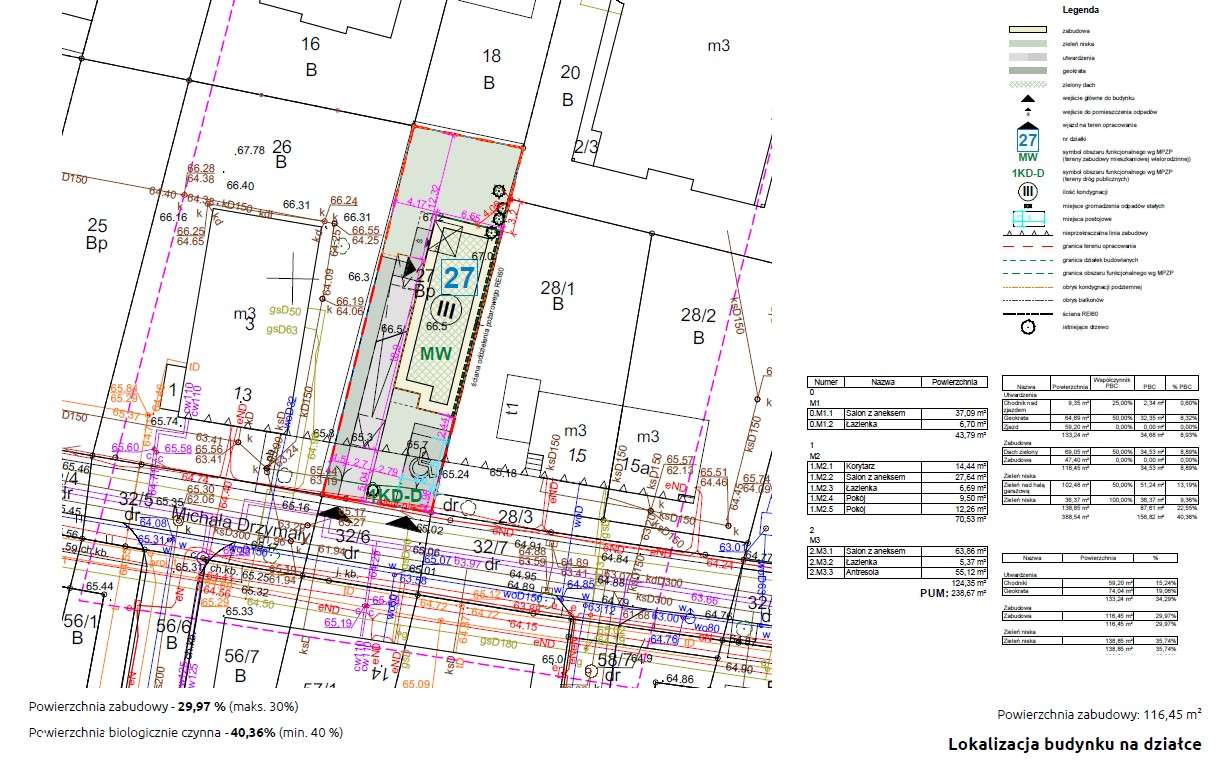Viewport: 1216px width, 773px height.
Task: Select the Lokalizacja budynku na działce title
Action: [x=1075, y=745]
